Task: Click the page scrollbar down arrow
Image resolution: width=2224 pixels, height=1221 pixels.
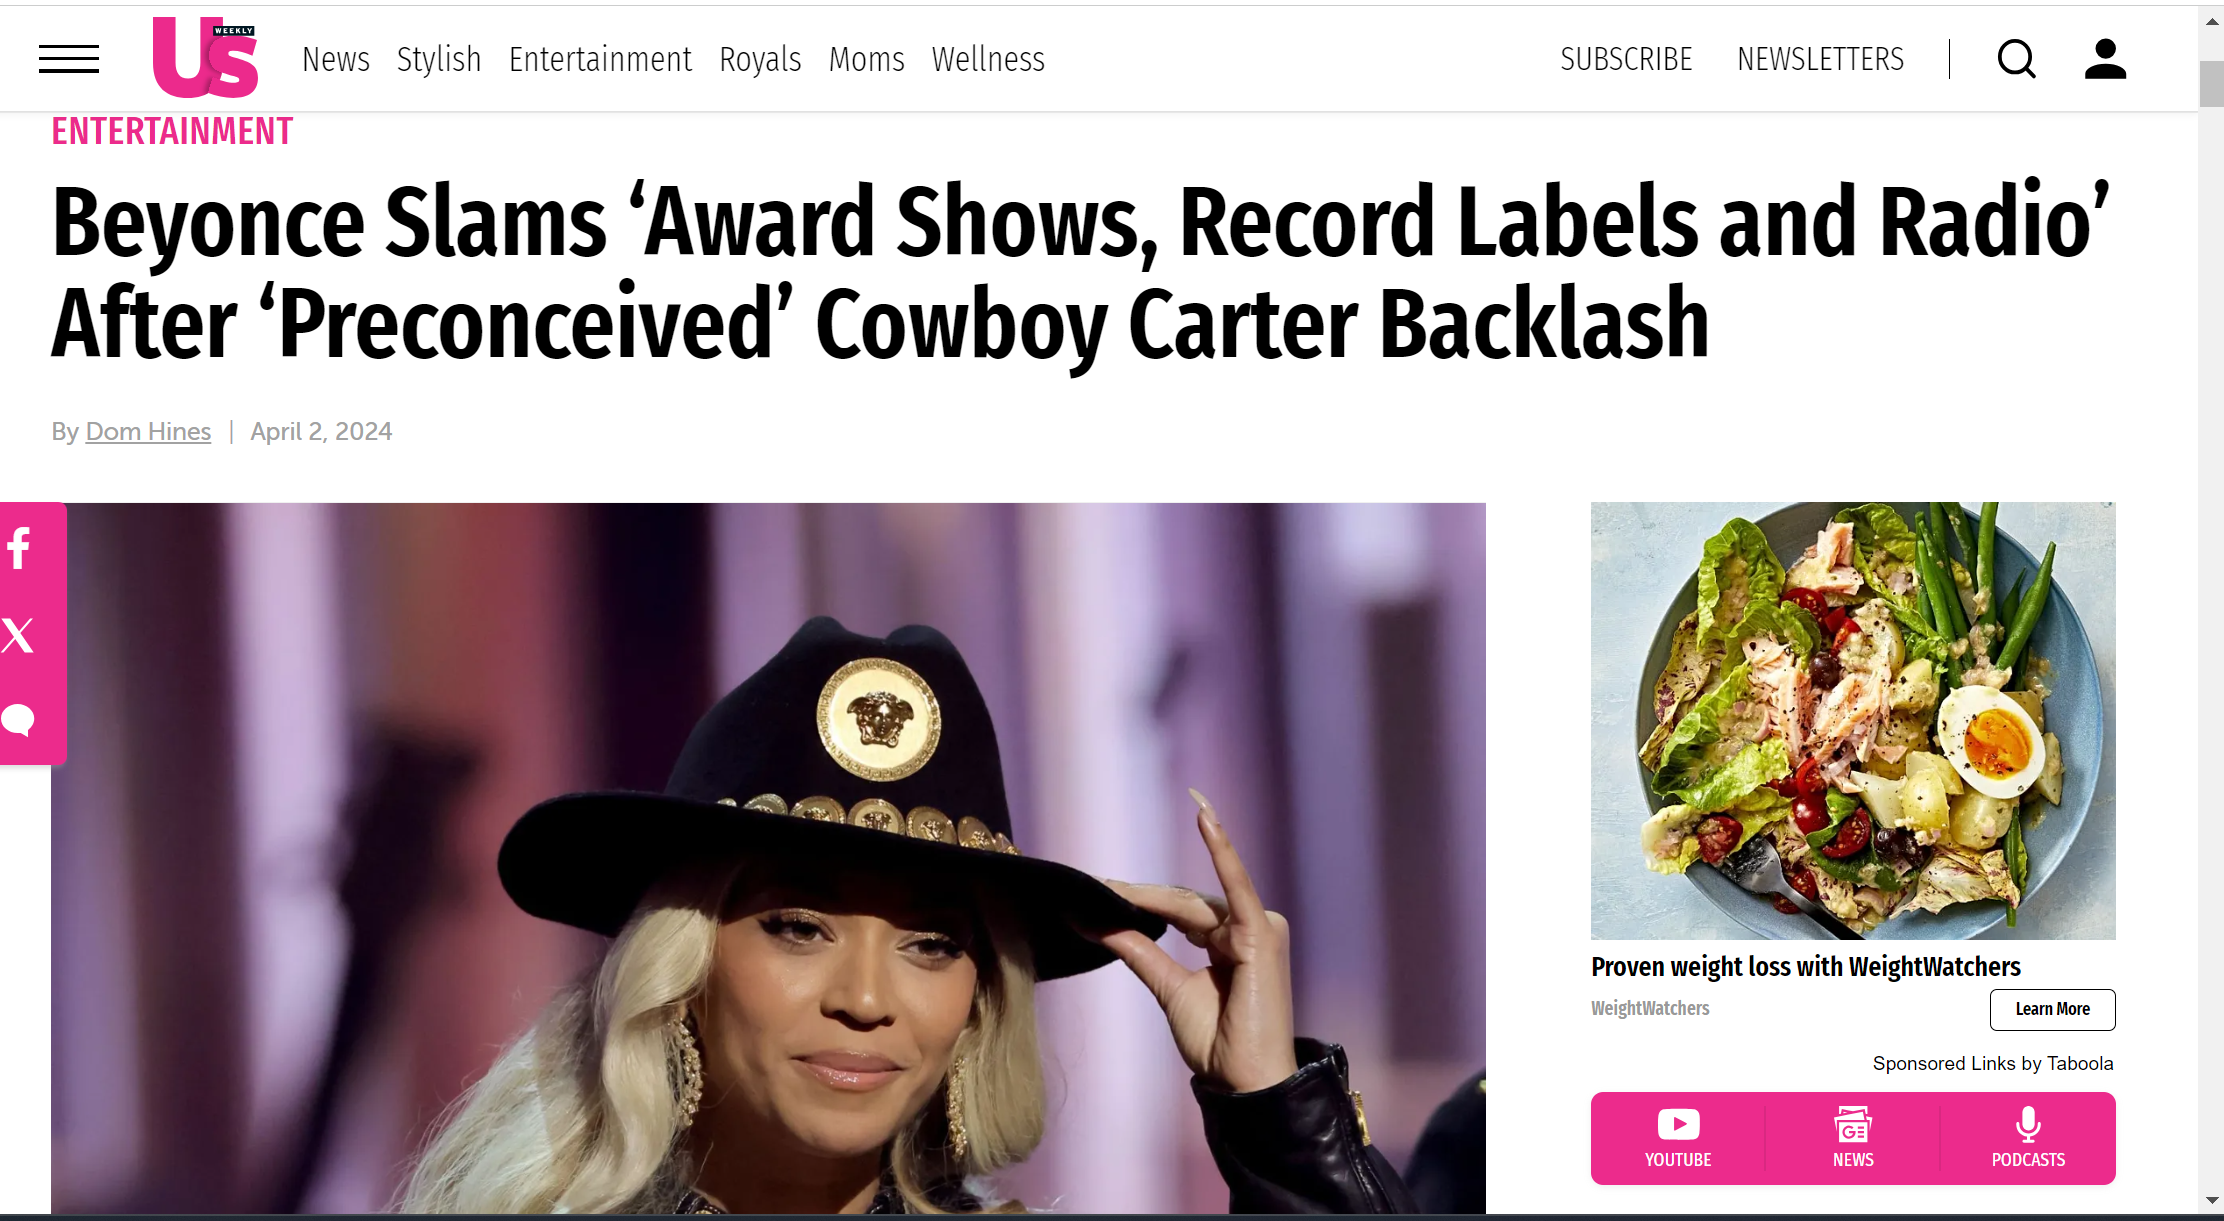Action: pyautogui.click(x=2211, y=1200)
